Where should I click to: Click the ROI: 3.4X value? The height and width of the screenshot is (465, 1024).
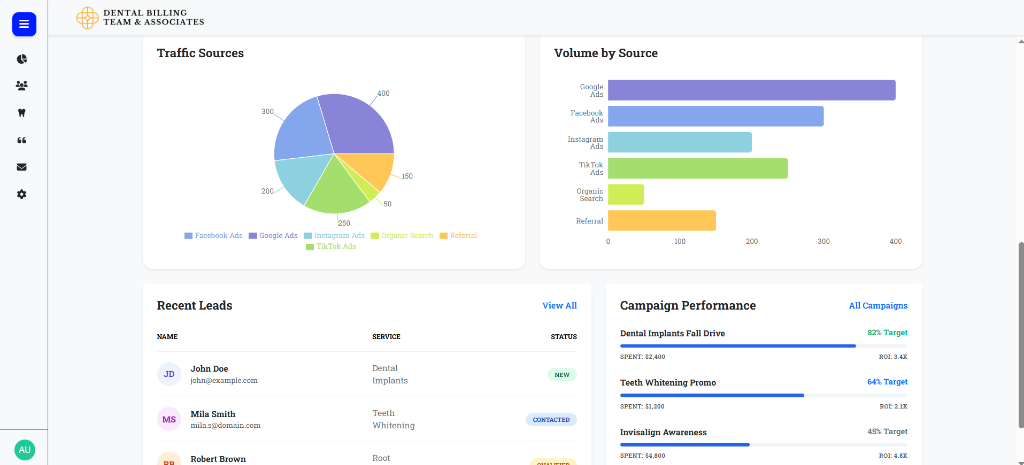tap(893, 357)
